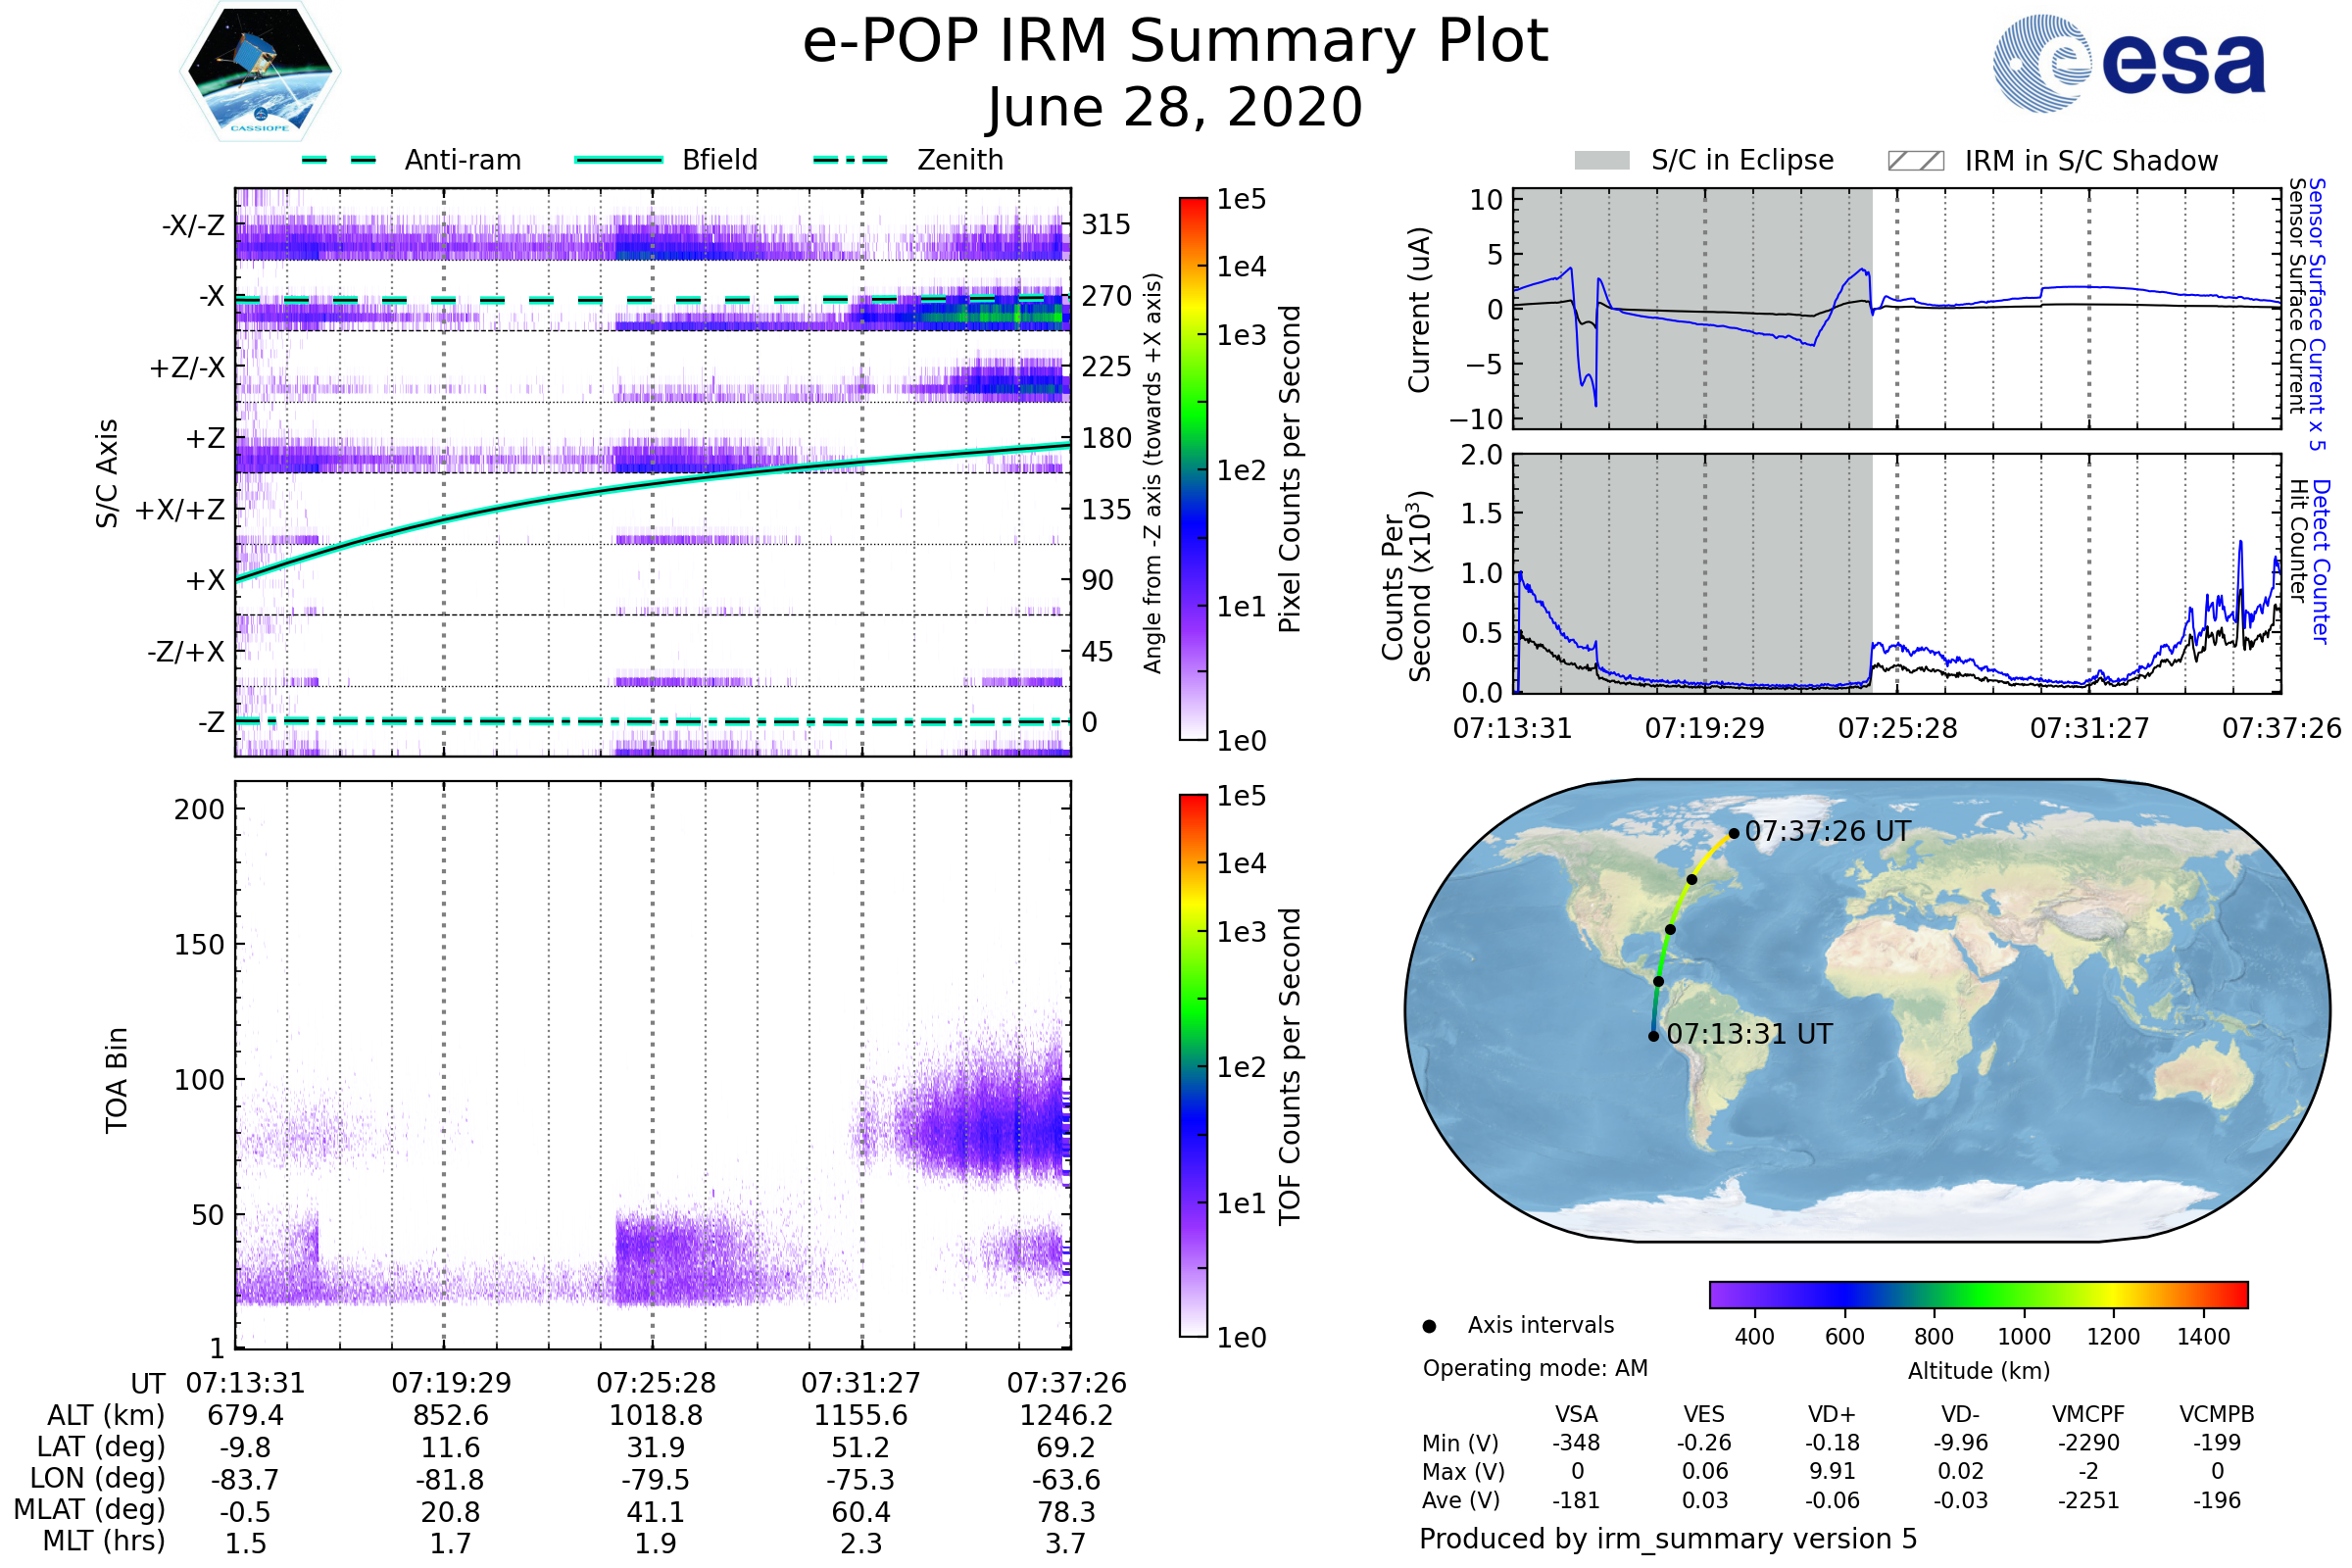
Task: Click the Operating mode: AM text
Action: [1535, 1368]
